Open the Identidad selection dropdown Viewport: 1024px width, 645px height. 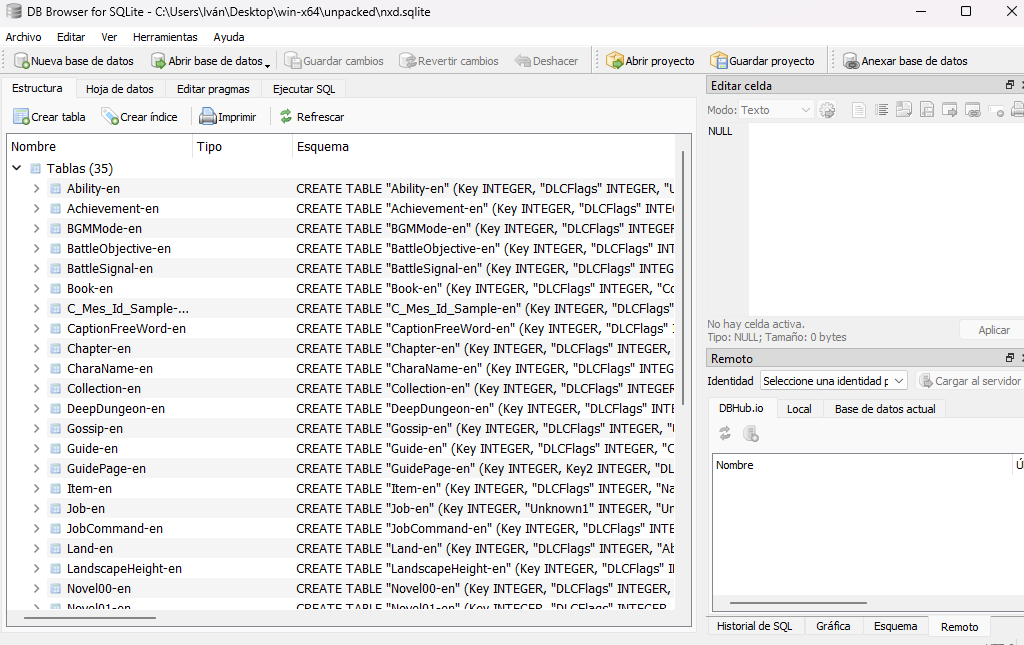[833, 381]
